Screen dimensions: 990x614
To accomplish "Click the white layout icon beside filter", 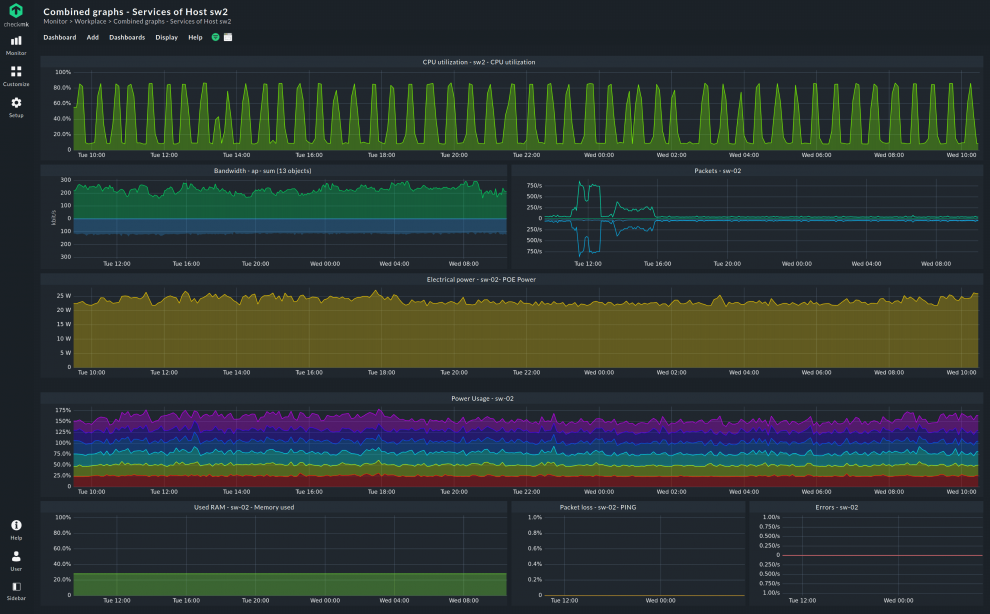I will [228, 37].
